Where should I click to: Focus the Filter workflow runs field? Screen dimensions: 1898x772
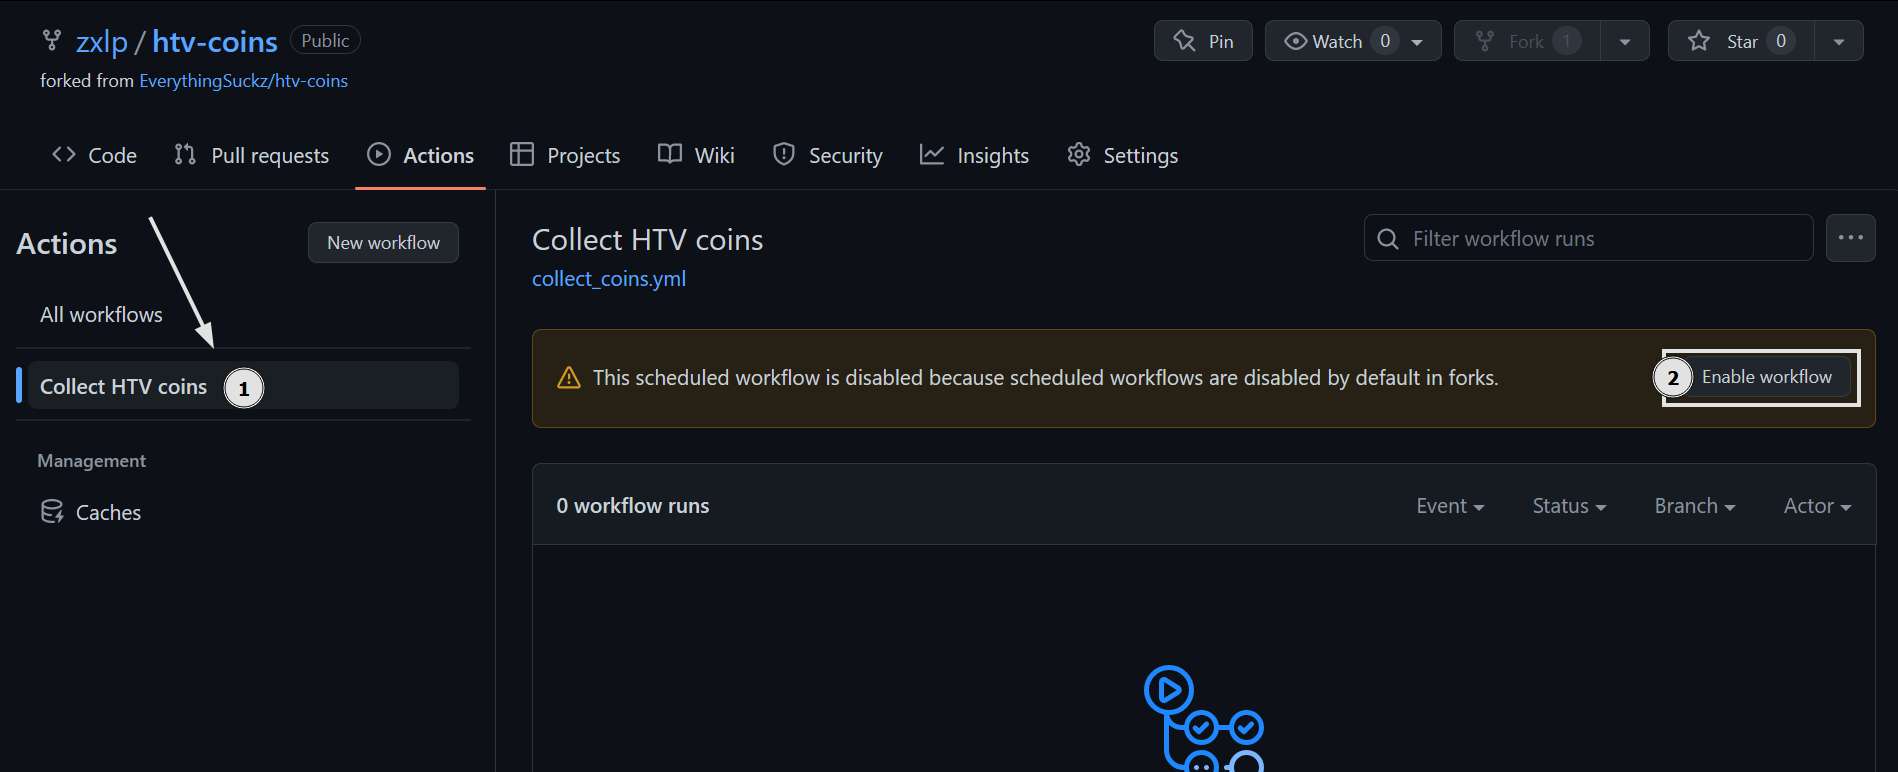tap(1588, 238)
